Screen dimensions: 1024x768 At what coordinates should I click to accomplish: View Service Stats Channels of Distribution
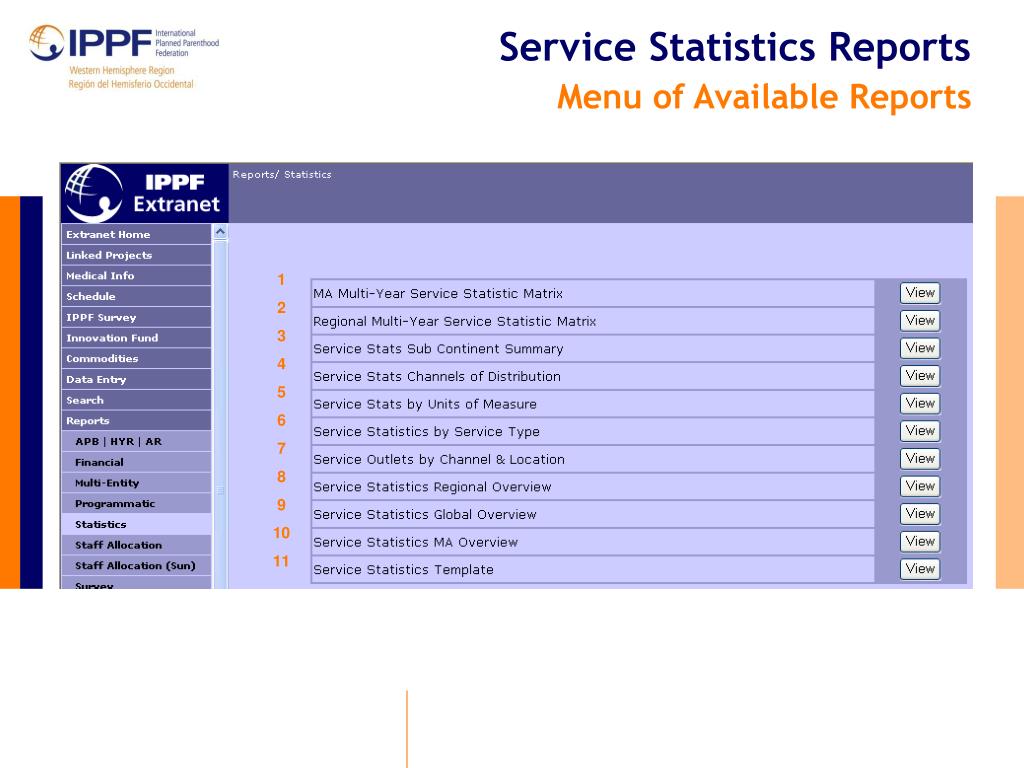920,376
